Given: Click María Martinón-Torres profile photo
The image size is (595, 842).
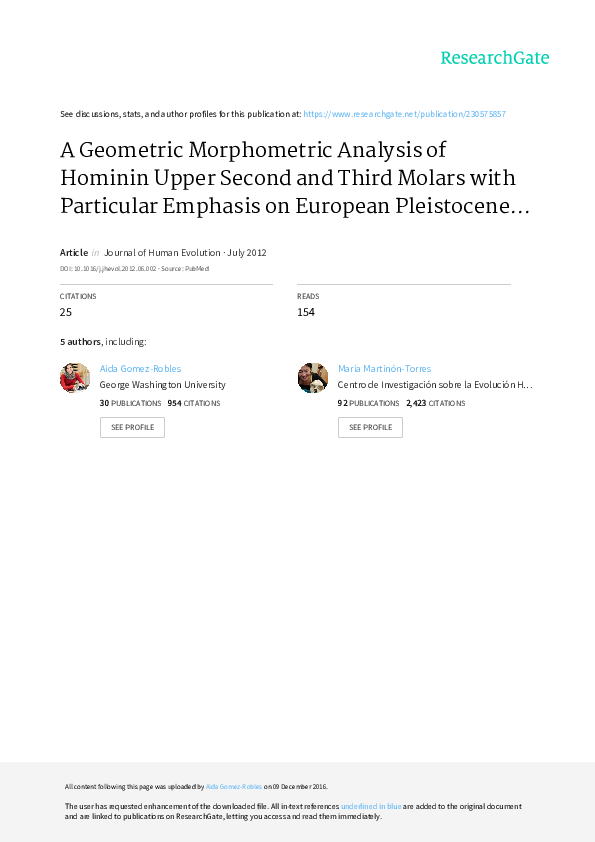Looking at the screenshot, I should (x=313, y=378).
